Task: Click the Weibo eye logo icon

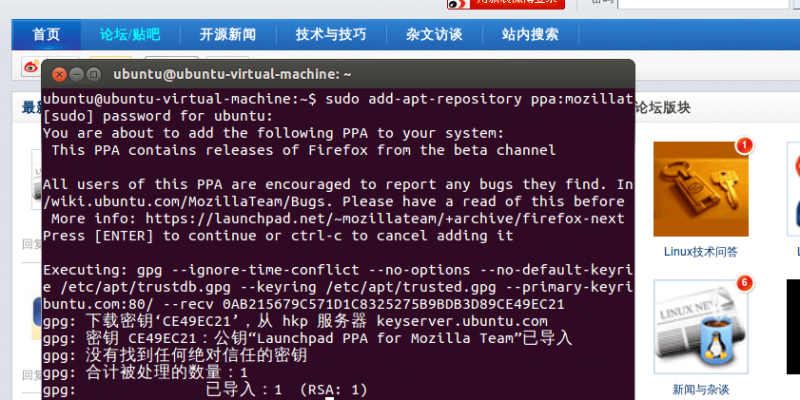Action: [32, 66]
